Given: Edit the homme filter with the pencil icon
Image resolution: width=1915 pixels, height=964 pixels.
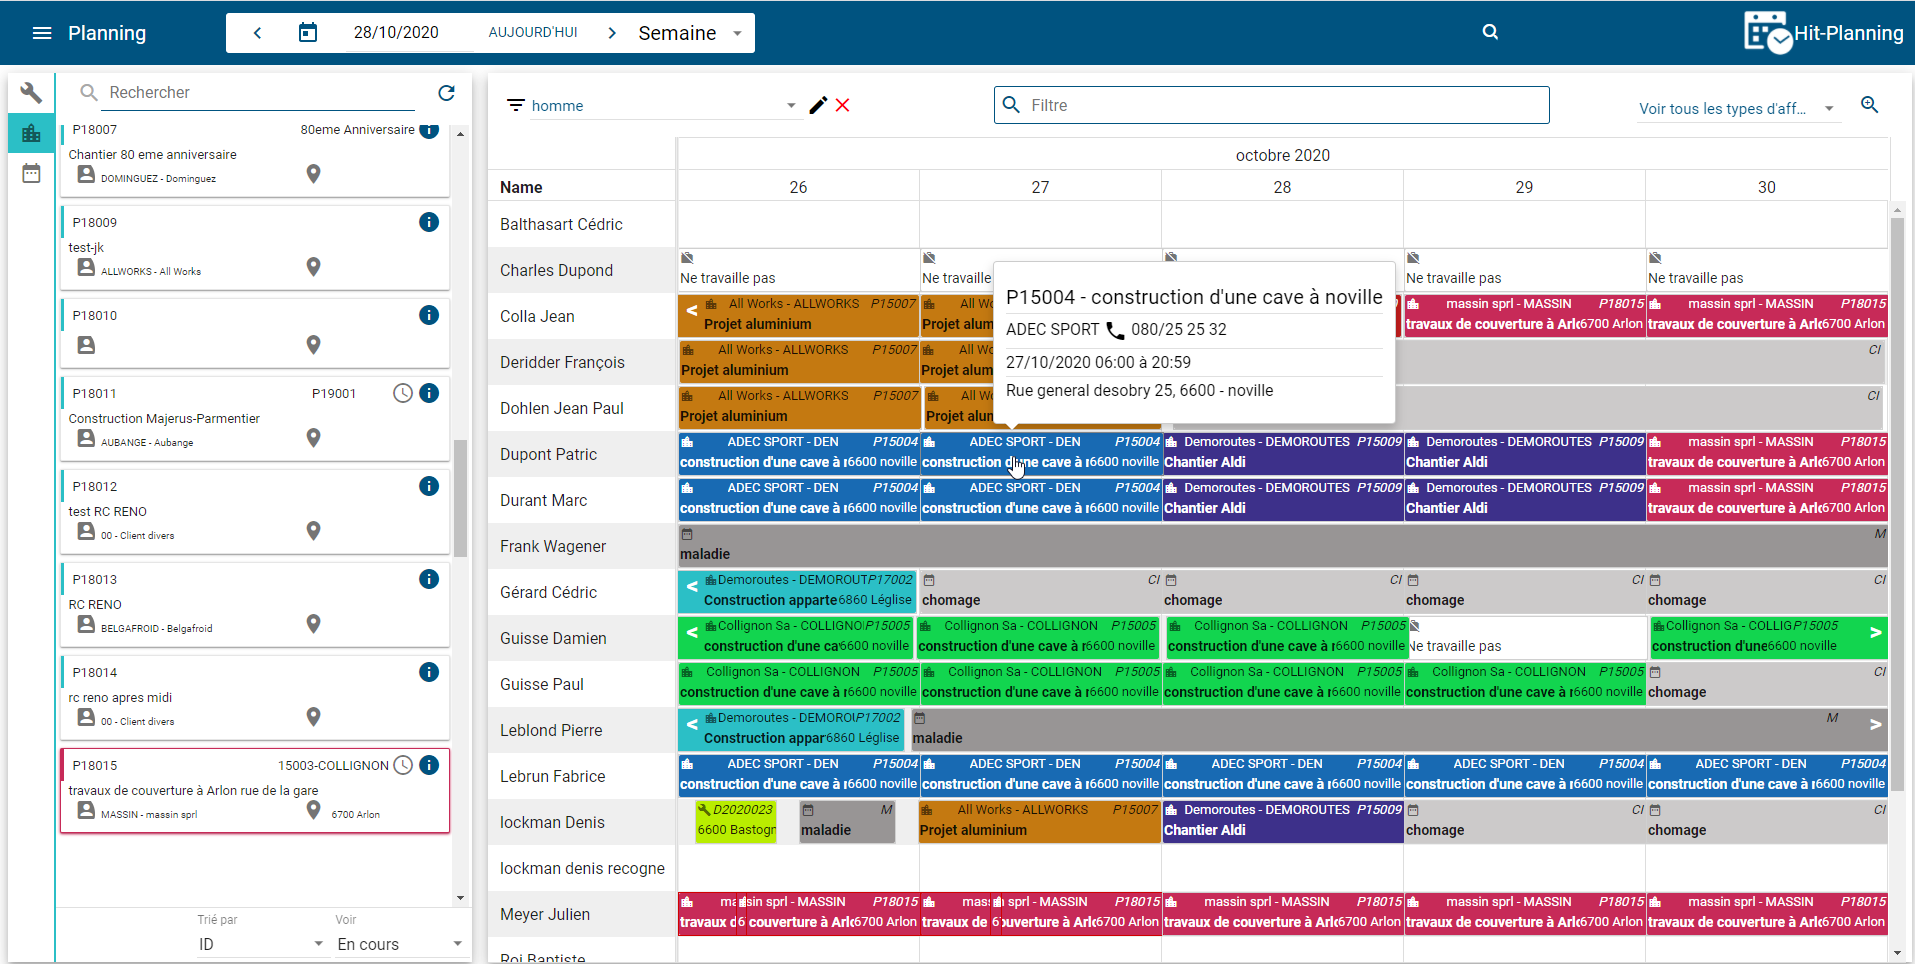Looking at the screenshot, I should tap(818, 105).
